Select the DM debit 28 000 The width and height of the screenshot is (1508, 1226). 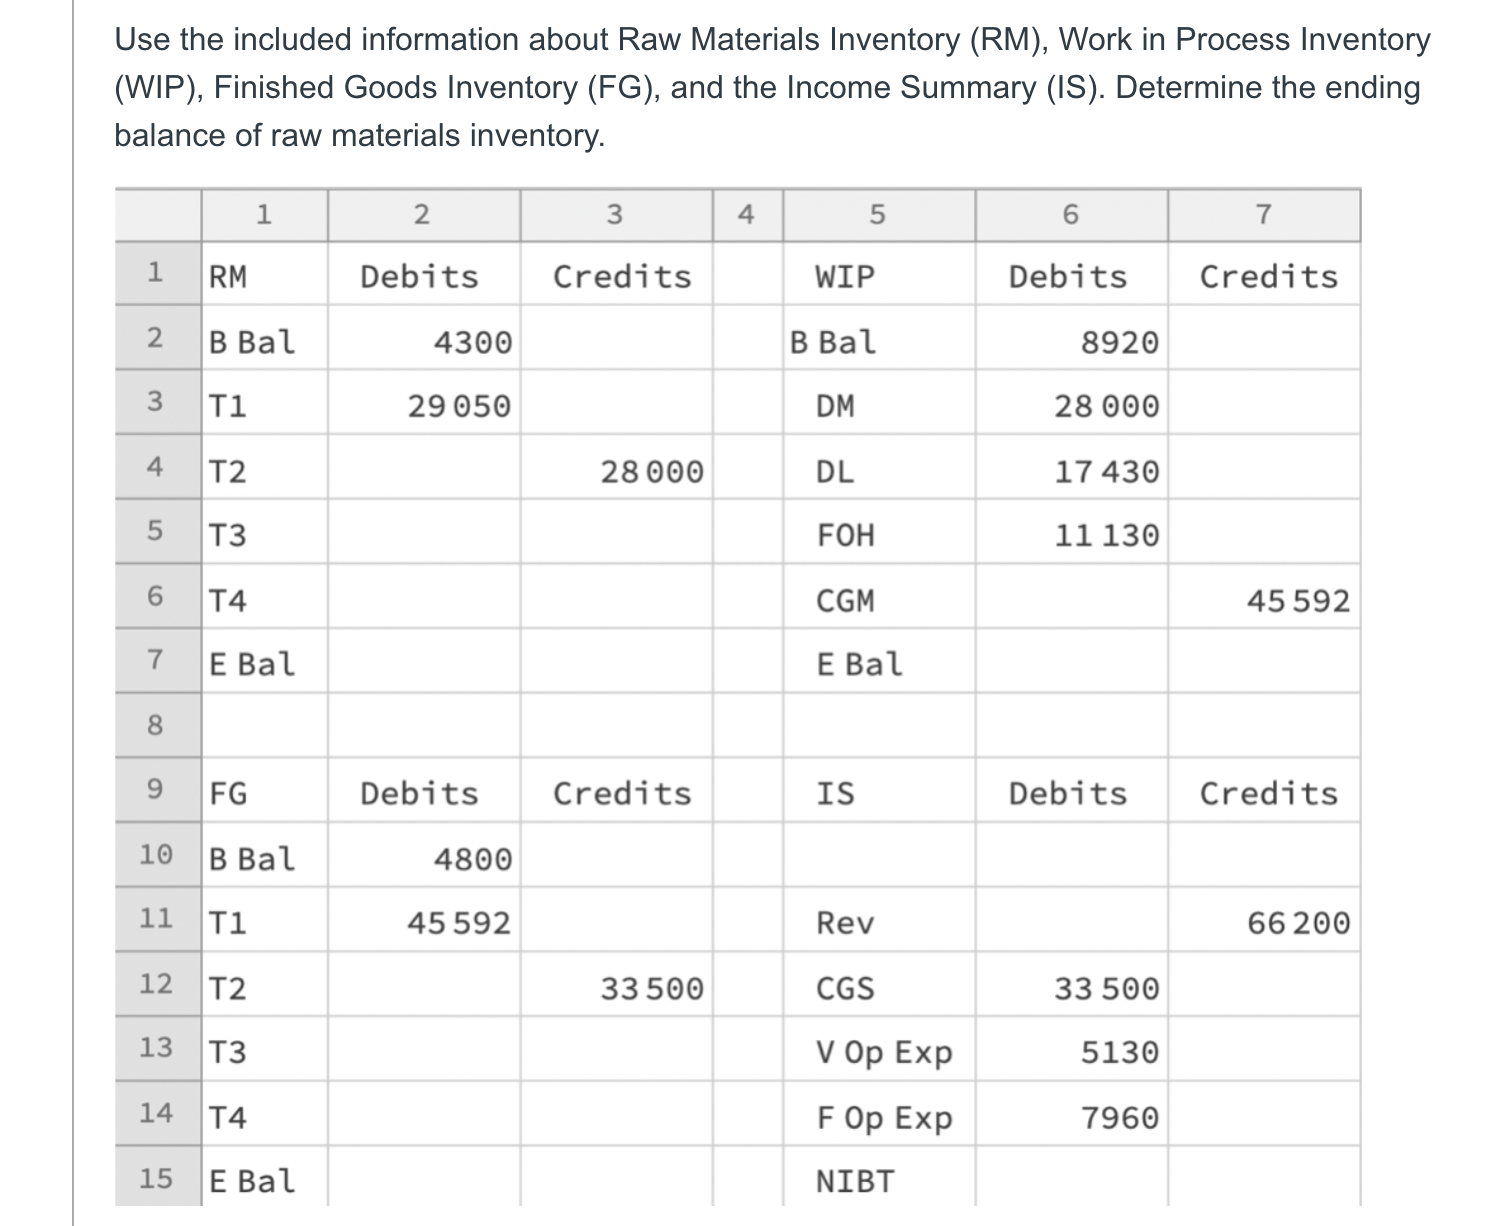[x=1071, y=402]
